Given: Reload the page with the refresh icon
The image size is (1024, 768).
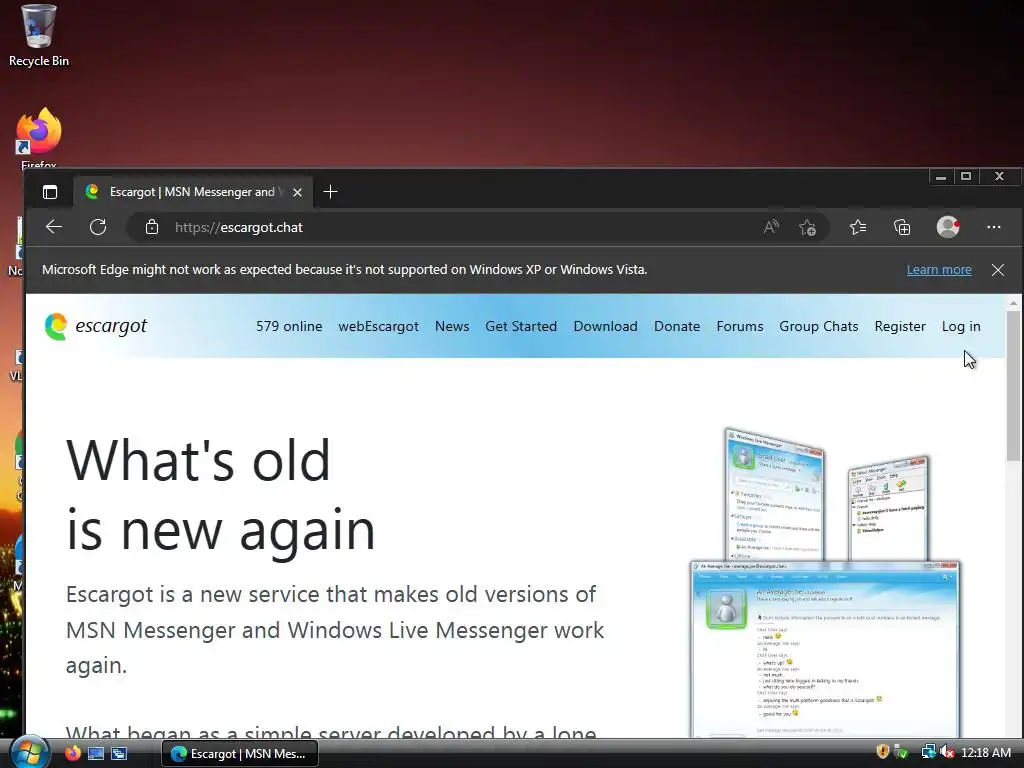Looking at the screenshot, I should pyautogui.click(x=98, y=227).
